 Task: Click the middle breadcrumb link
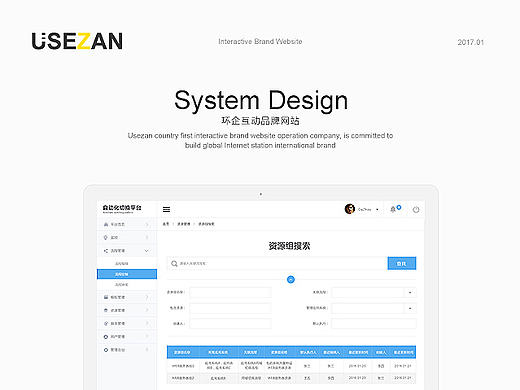(x=184, y=224)
